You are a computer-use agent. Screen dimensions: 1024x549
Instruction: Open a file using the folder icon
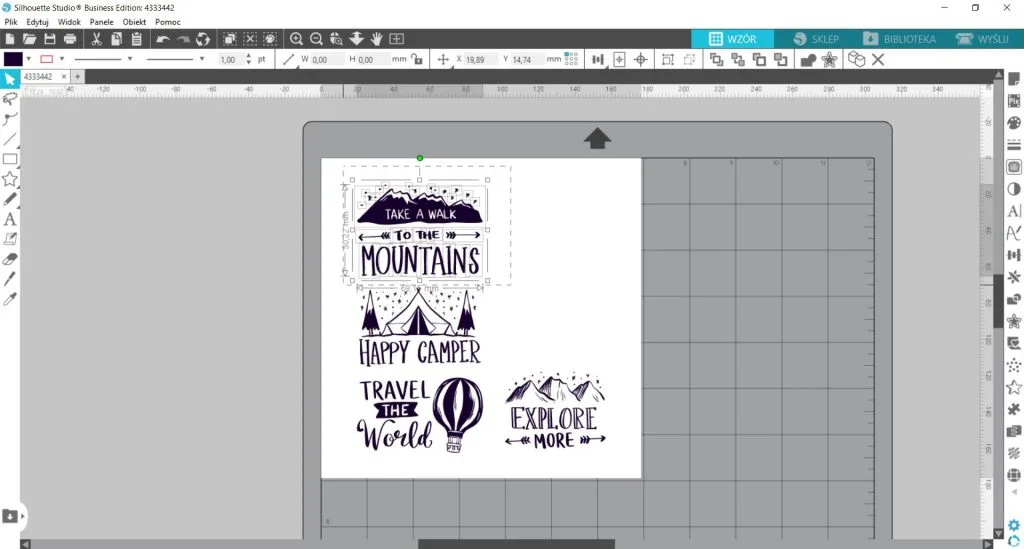29,39
